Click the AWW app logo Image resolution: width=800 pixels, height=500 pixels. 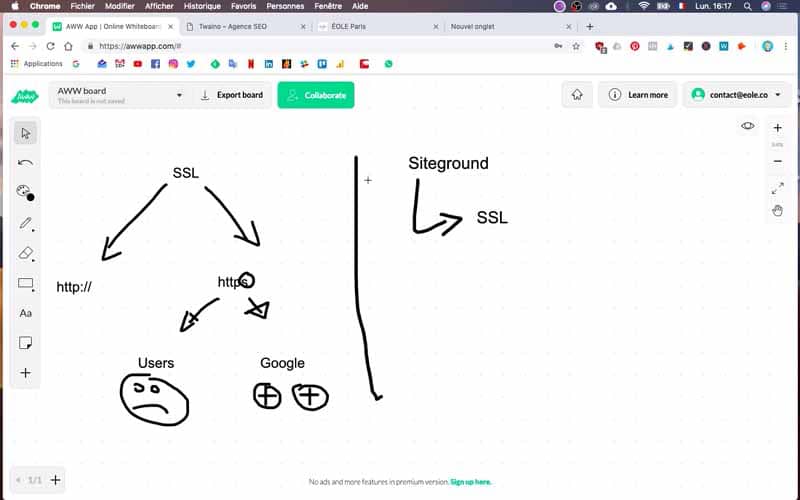(24, 95)
